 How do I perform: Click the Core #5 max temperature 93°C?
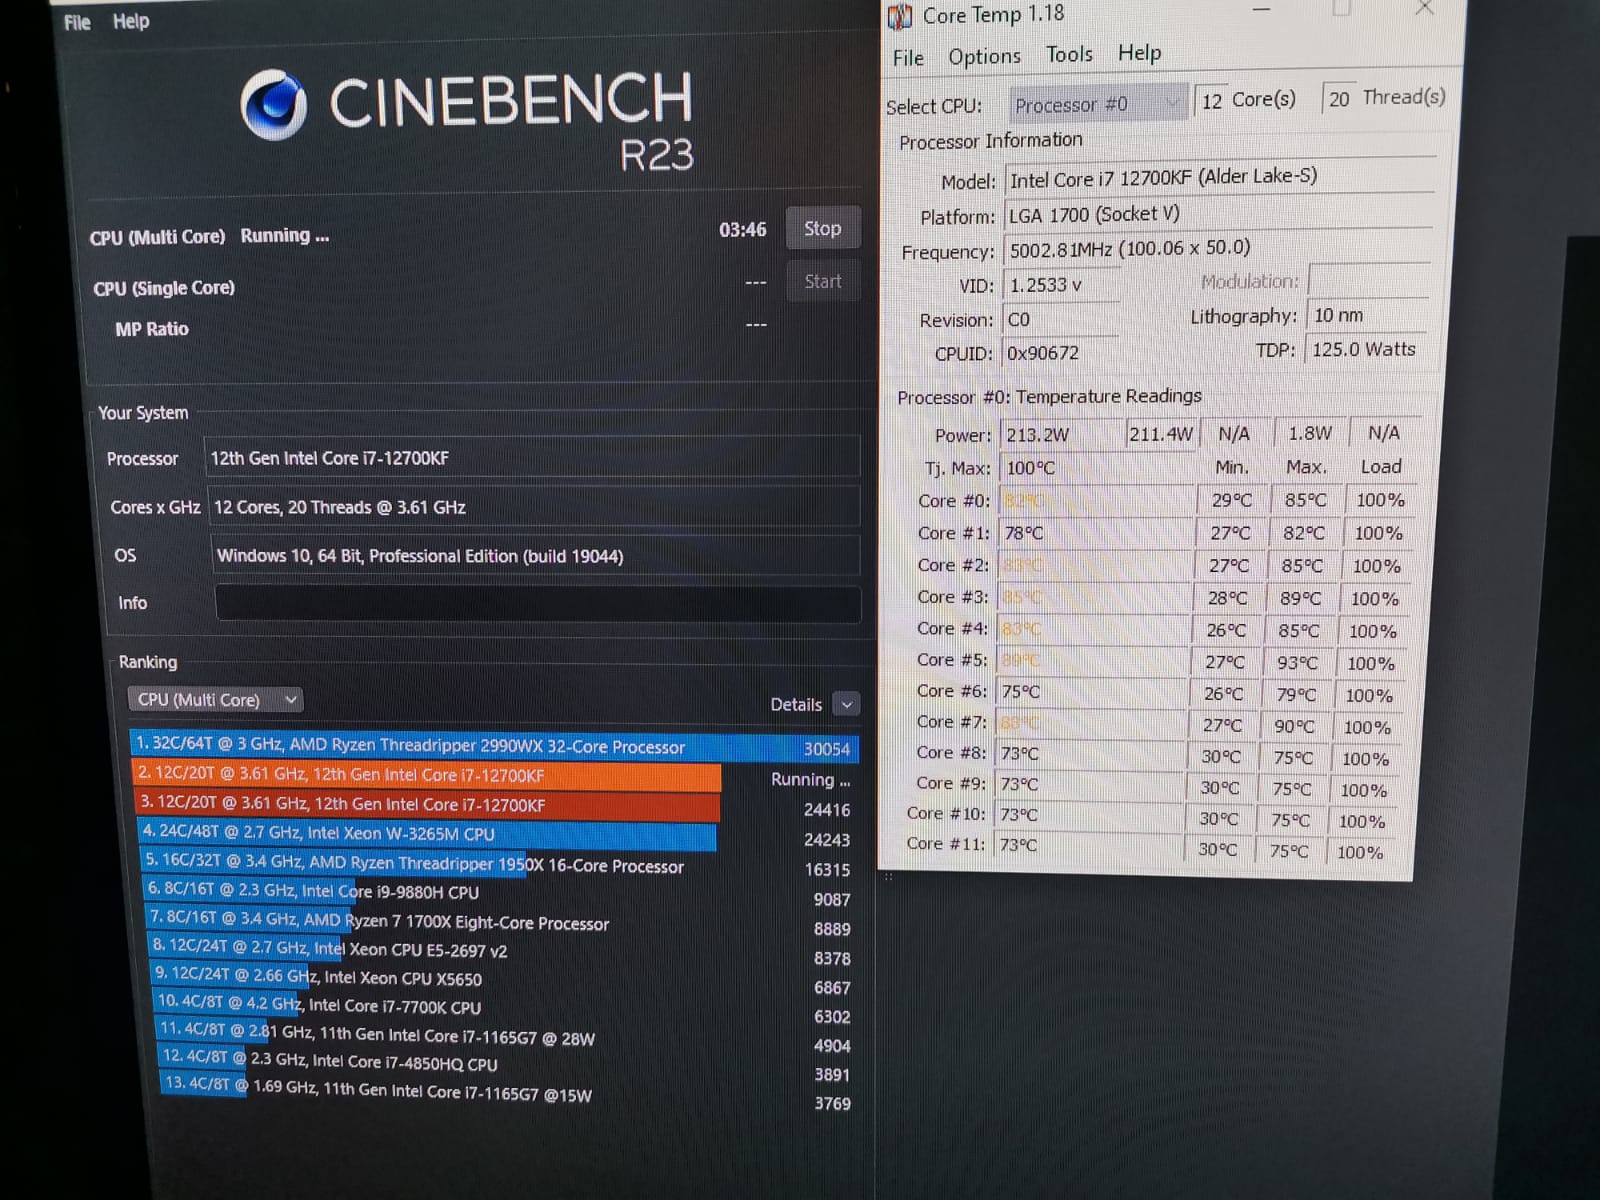1298,663
